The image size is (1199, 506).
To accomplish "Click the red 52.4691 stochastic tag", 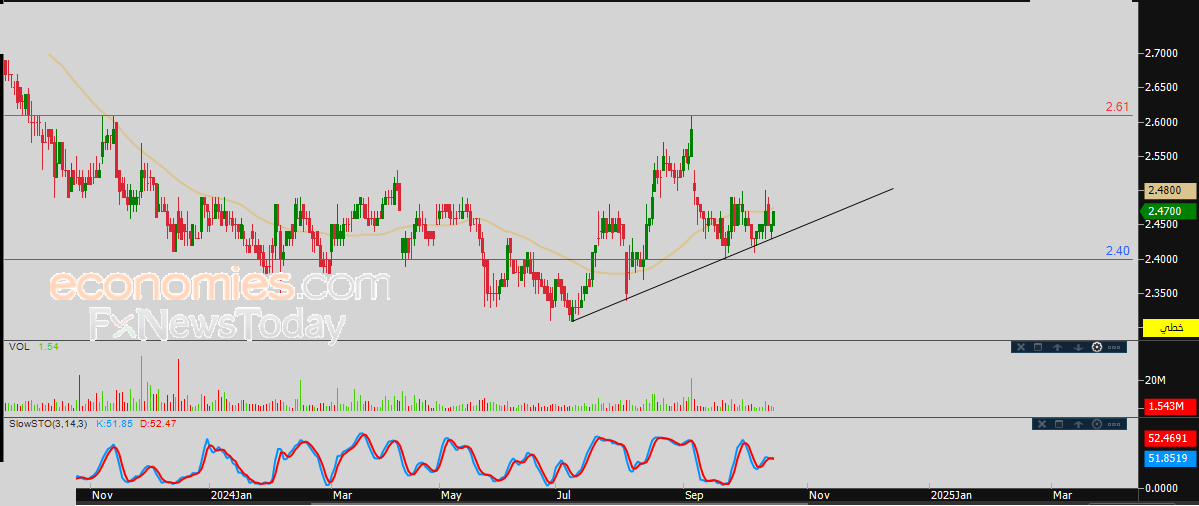I will pos(1169,439).
